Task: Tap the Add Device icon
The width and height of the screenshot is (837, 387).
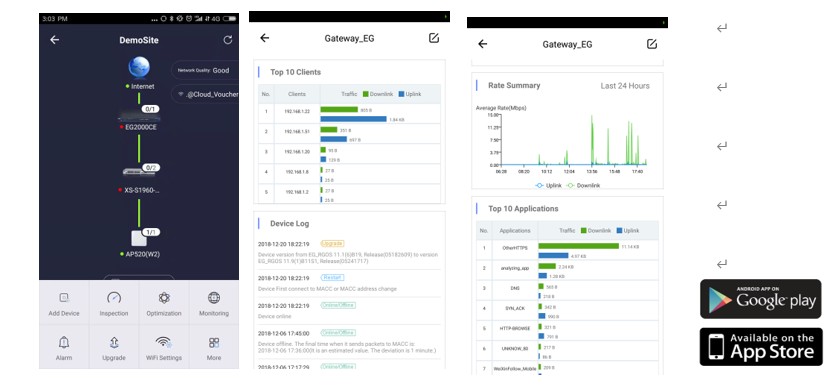Action: (x=64, y=298)
